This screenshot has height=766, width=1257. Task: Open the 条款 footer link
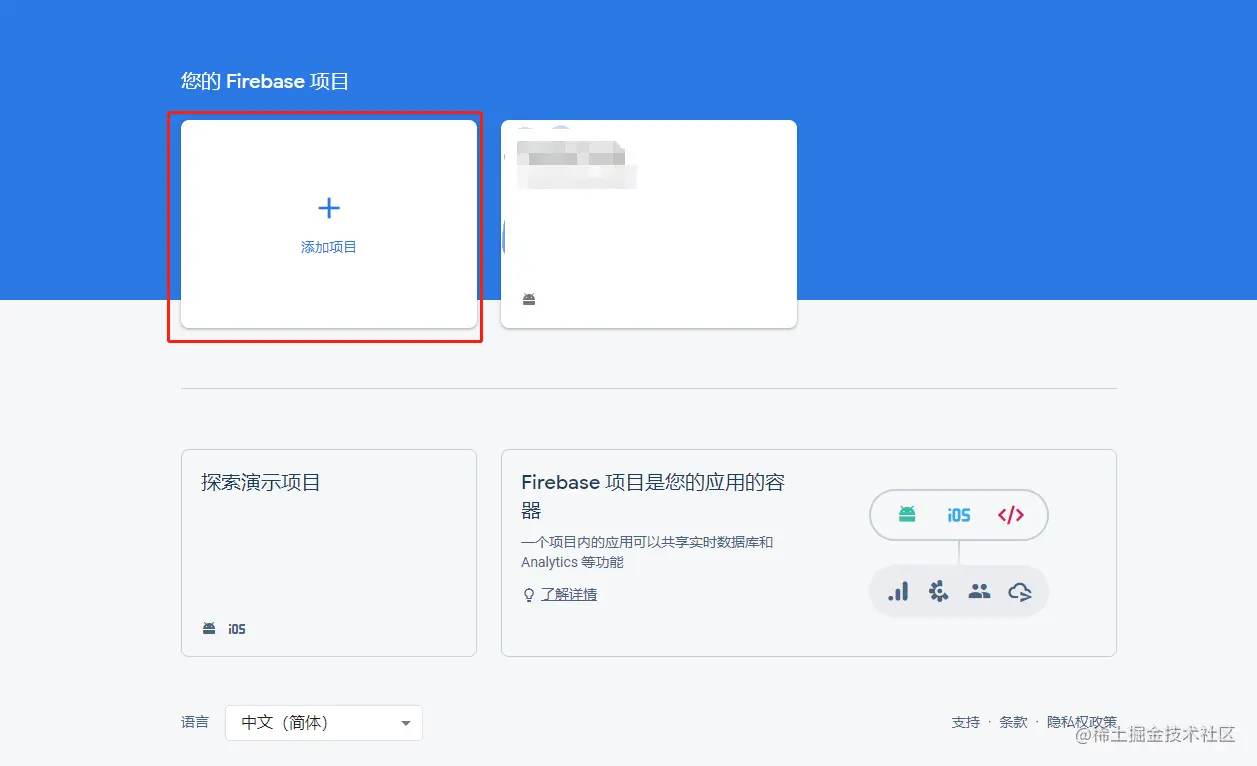[x=1013, y=721]
